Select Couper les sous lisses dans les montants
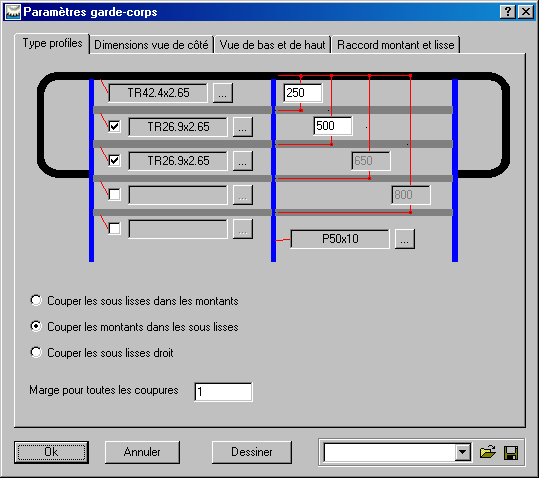The image size is (539, 478). tap(36, 300)
